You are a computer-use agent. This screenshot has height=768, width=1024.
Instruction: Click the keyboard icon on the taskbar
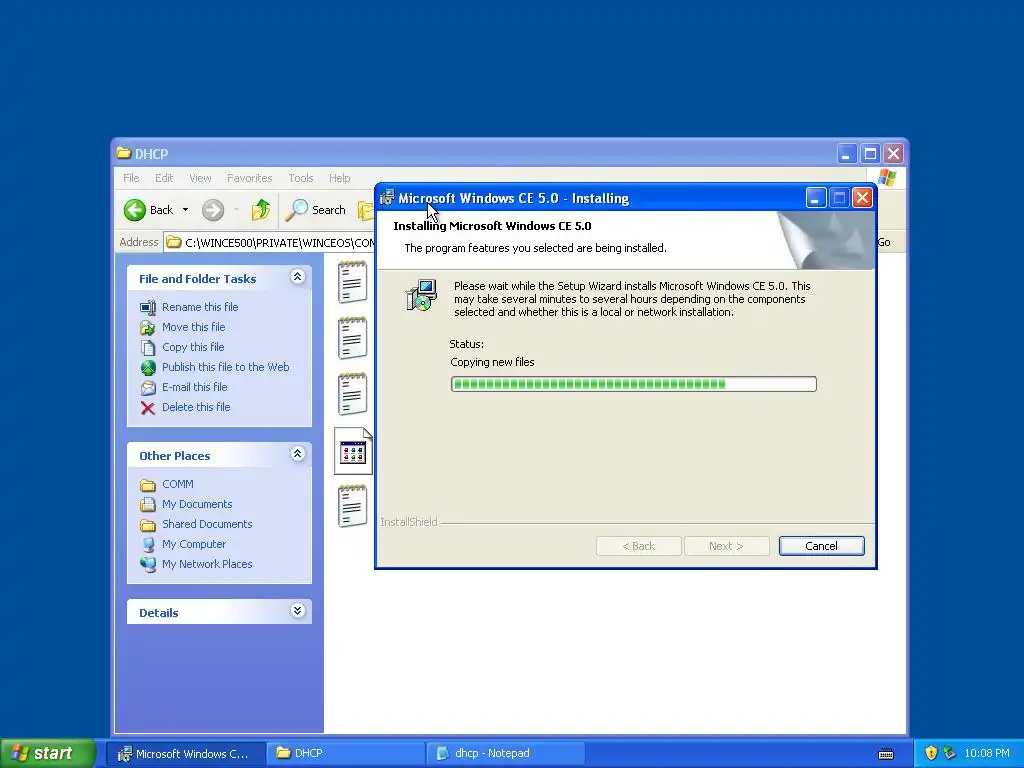point(886,754)
